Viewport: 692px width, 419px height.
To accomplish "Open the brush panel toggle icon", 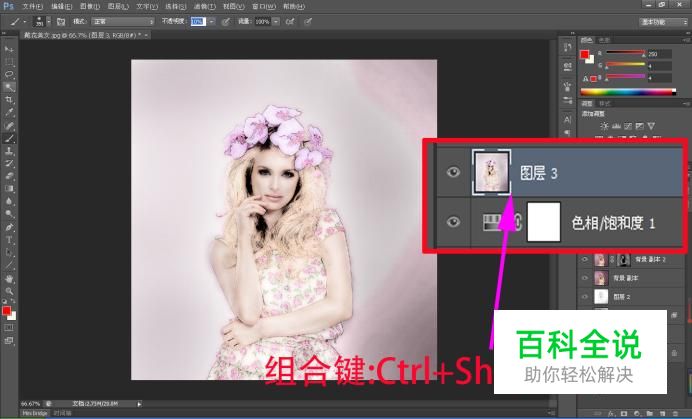I will [61, 20].
